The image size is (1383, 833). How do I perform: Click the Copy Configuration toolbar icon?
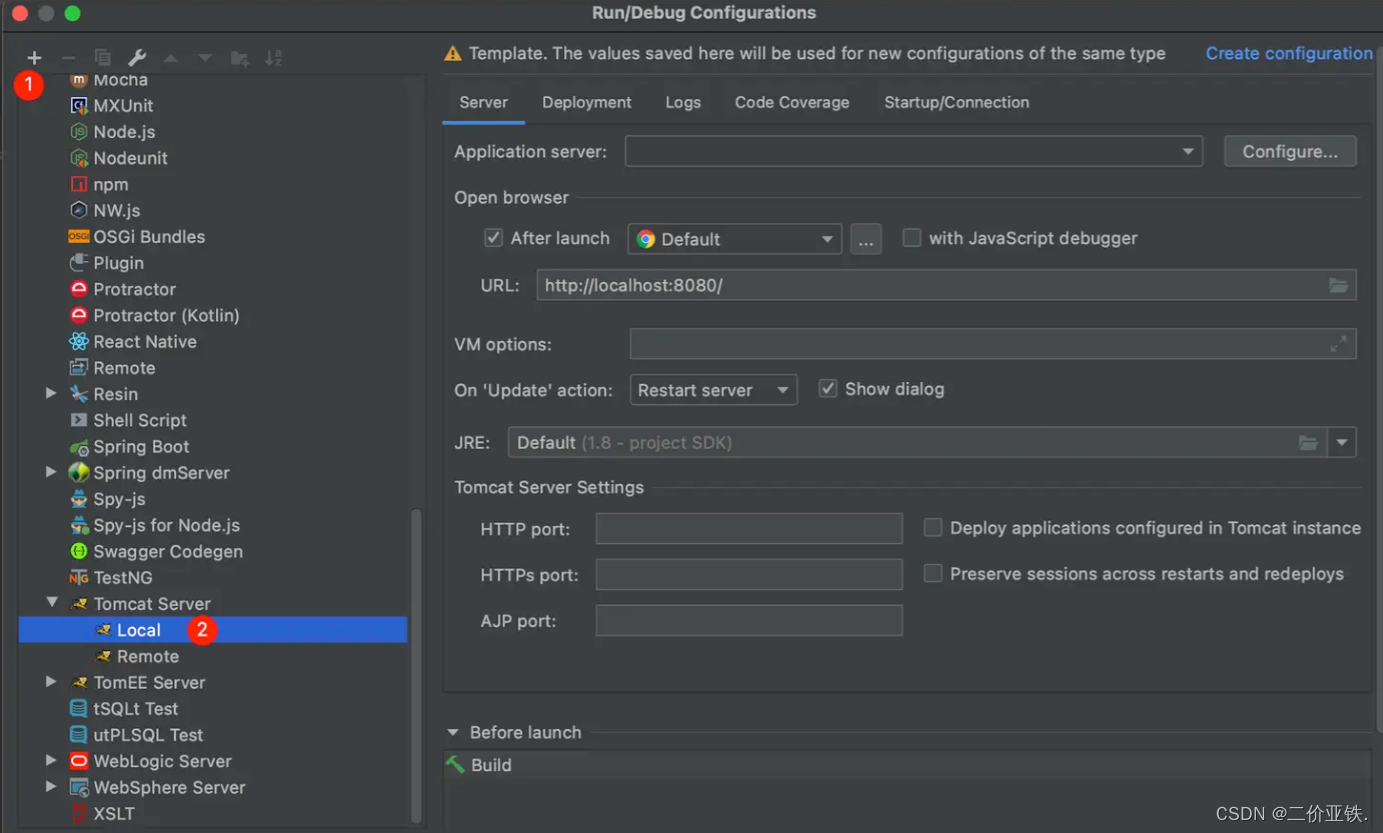102,58
